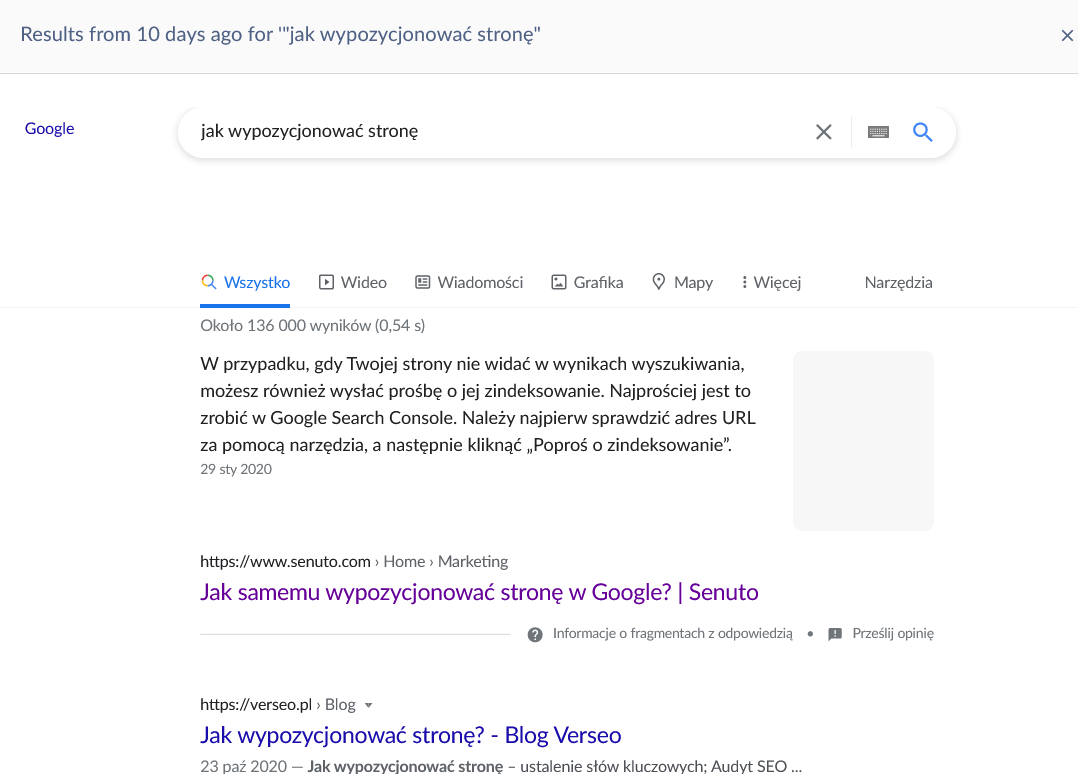1085x778 pixels.
Task: Open Informacje o fragmentach z odpowiedzią
Action: 672,633
